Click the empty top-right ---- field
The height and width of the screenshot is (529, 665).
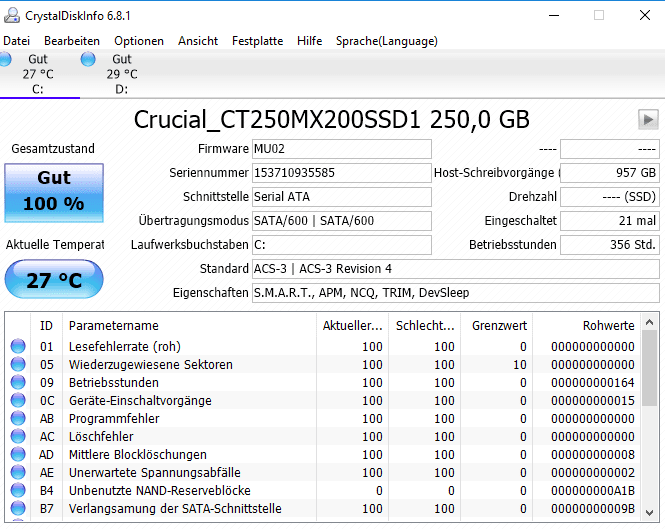pos(609,149)
